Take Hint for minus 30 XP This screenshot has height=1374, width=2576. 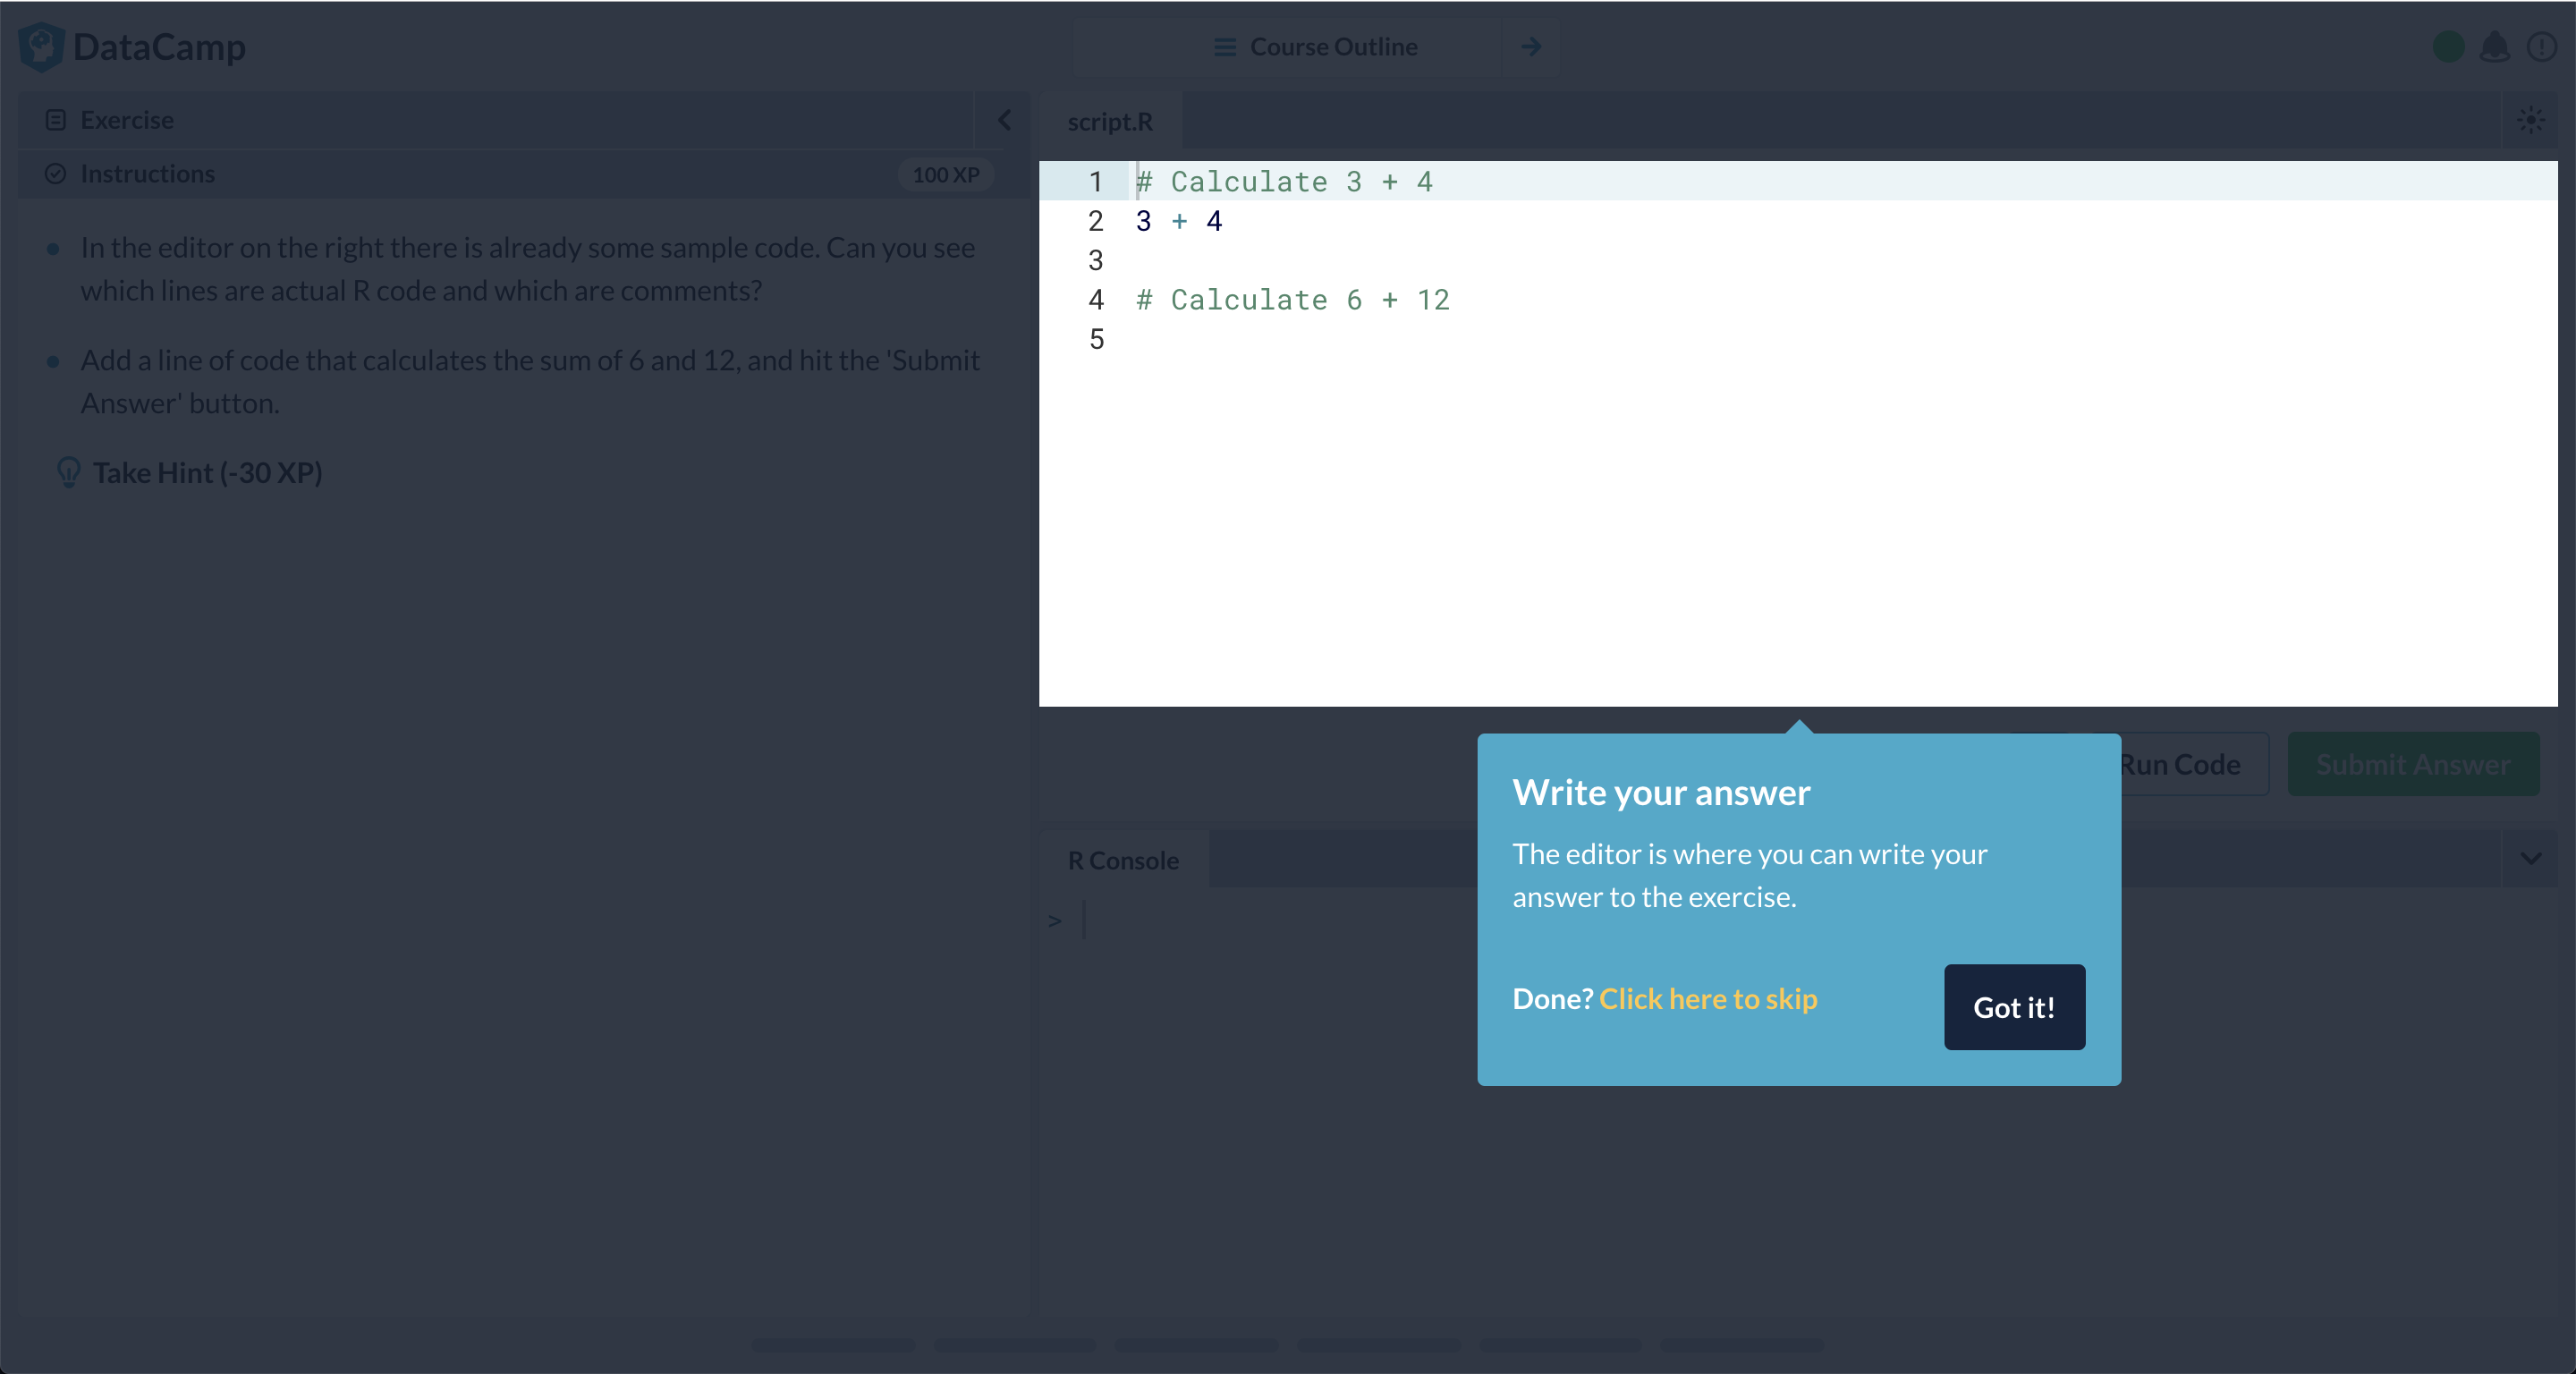point(189,472)
